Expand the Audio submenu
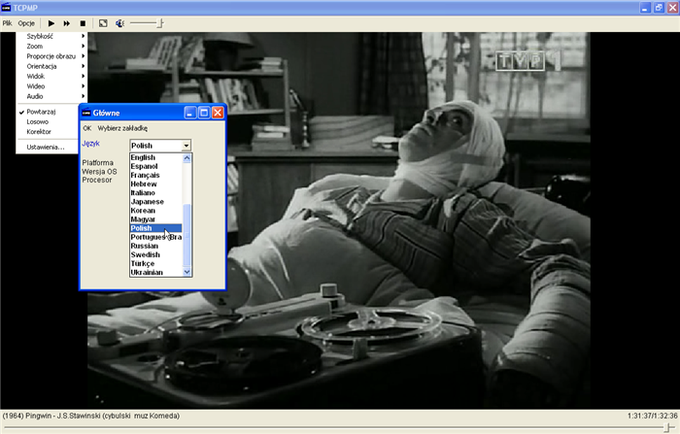The width and height of the screenshot is (680, 434). click(51, 96)
